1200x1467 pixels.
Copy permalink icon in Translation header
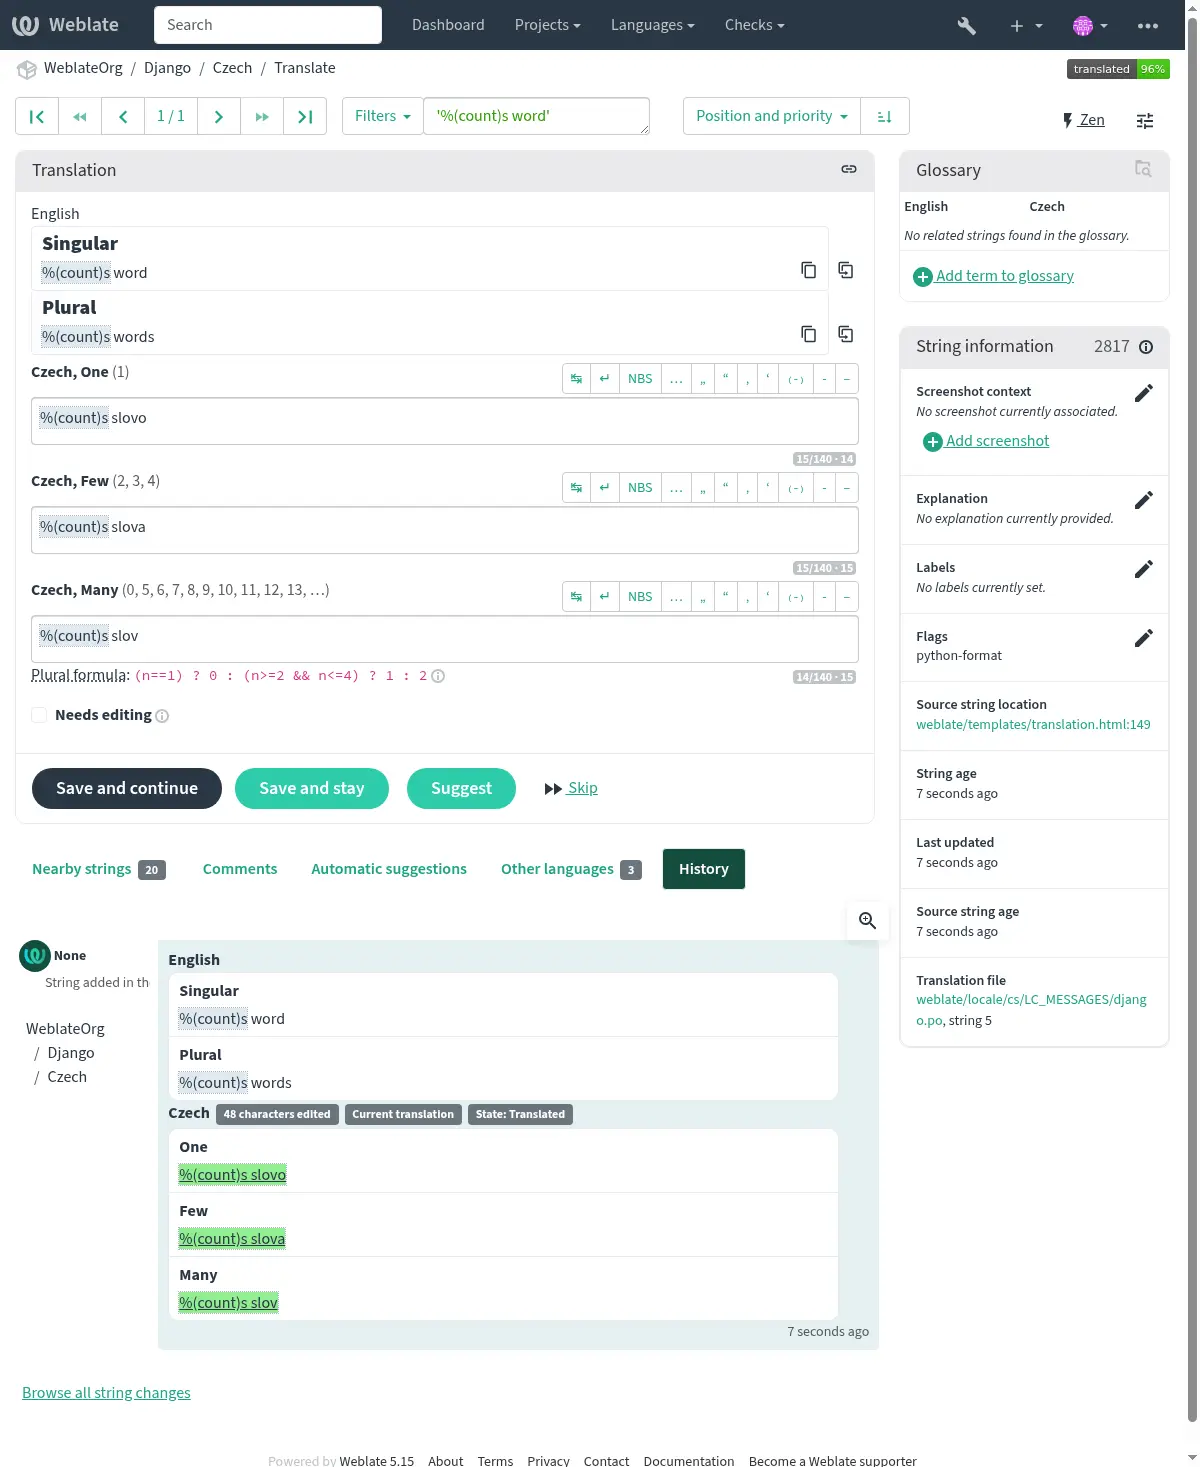pyautogui.click(x=849, y=170)
